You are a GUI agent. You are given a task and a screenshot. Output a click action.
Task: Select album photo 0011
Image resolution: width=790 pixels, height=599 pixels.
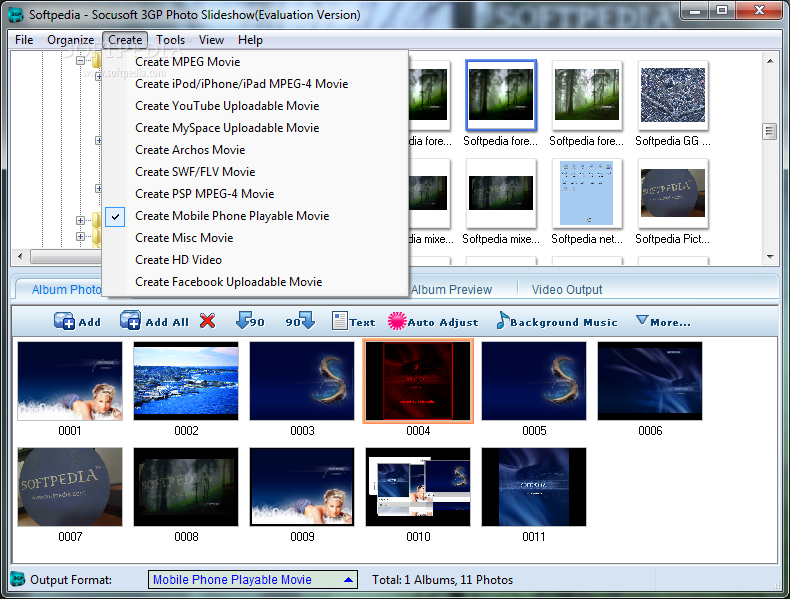click(534, 487)
